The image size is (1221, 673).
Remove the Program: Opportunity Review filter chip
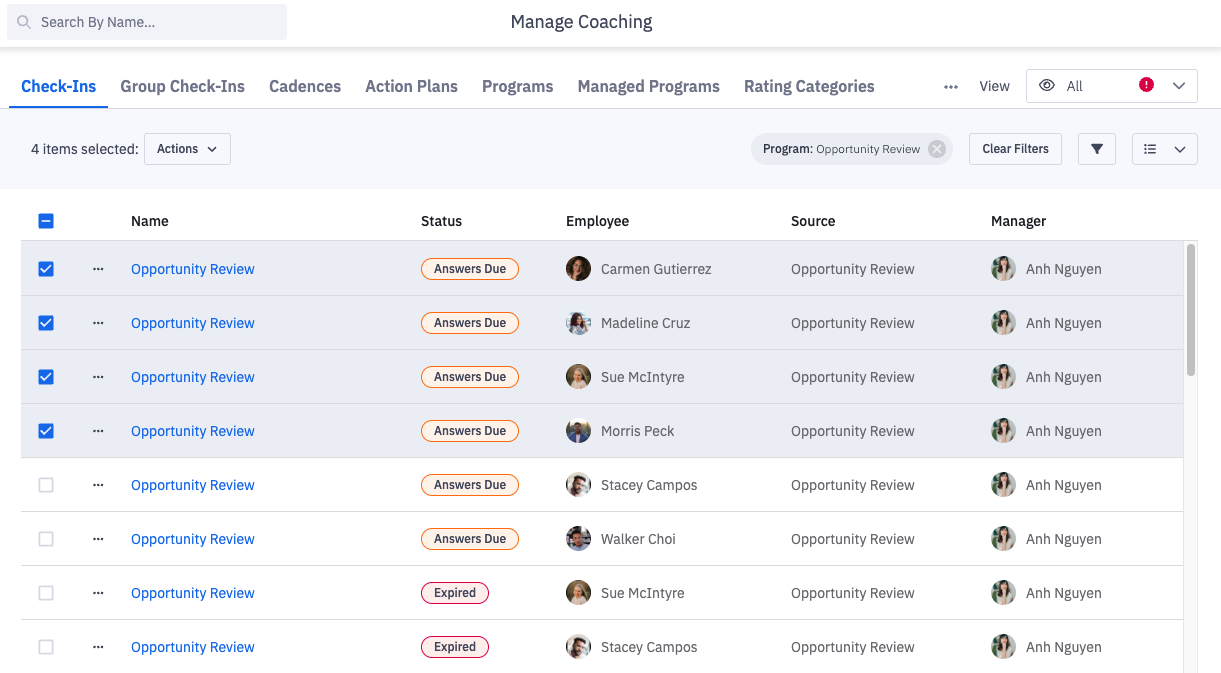click(x=936, y=149)
